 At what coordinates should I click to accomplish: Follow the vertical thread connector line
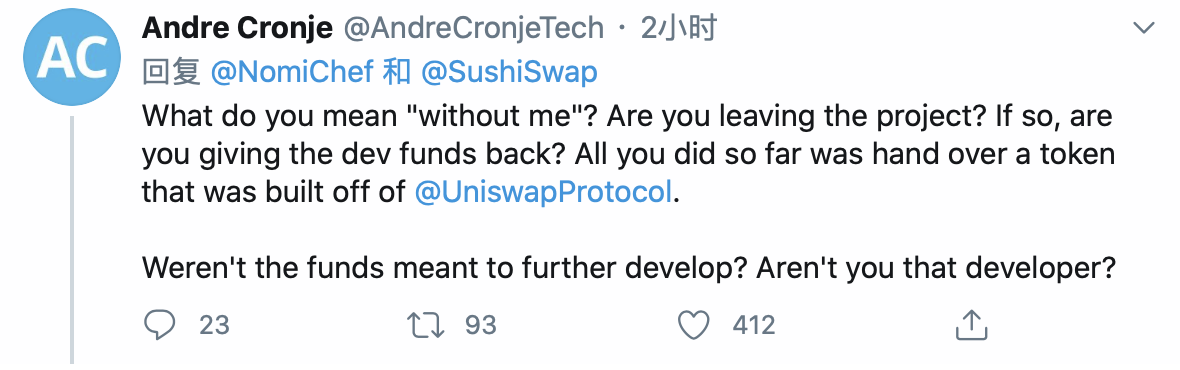tap(72, 239)
